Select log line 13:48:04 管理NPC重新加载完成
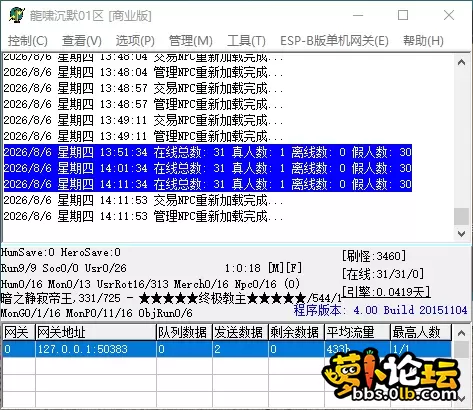473x410 pixels. [x=143, y=72]
